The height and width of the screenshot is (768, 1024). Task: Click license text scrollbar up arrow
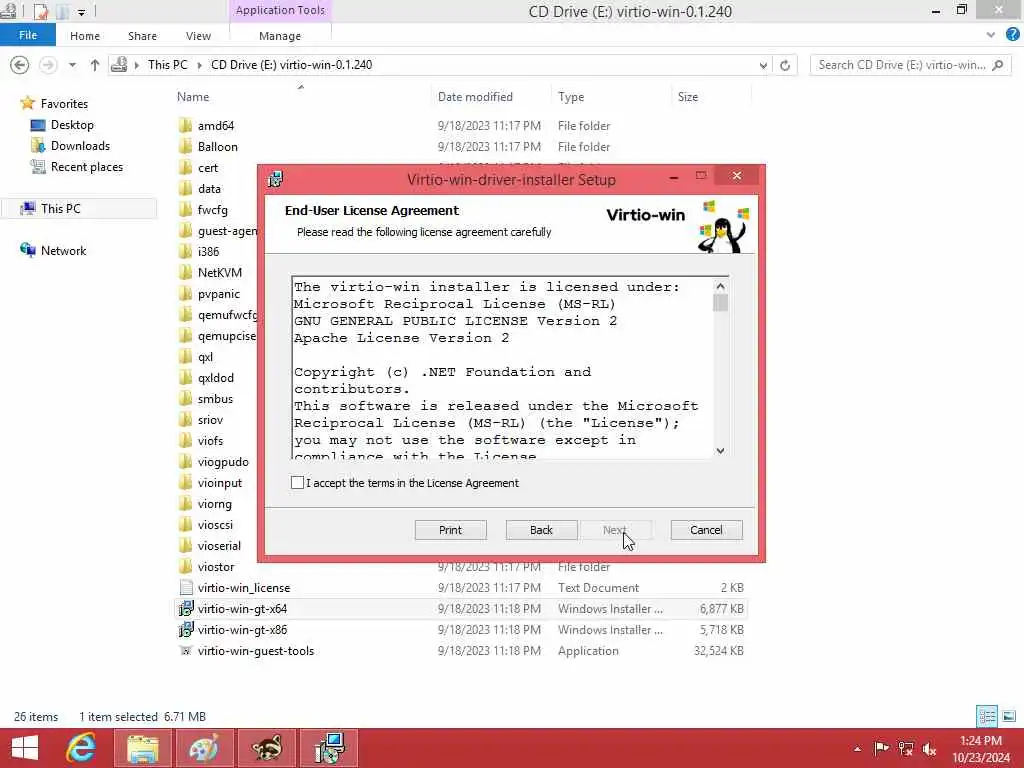[720, 286]
